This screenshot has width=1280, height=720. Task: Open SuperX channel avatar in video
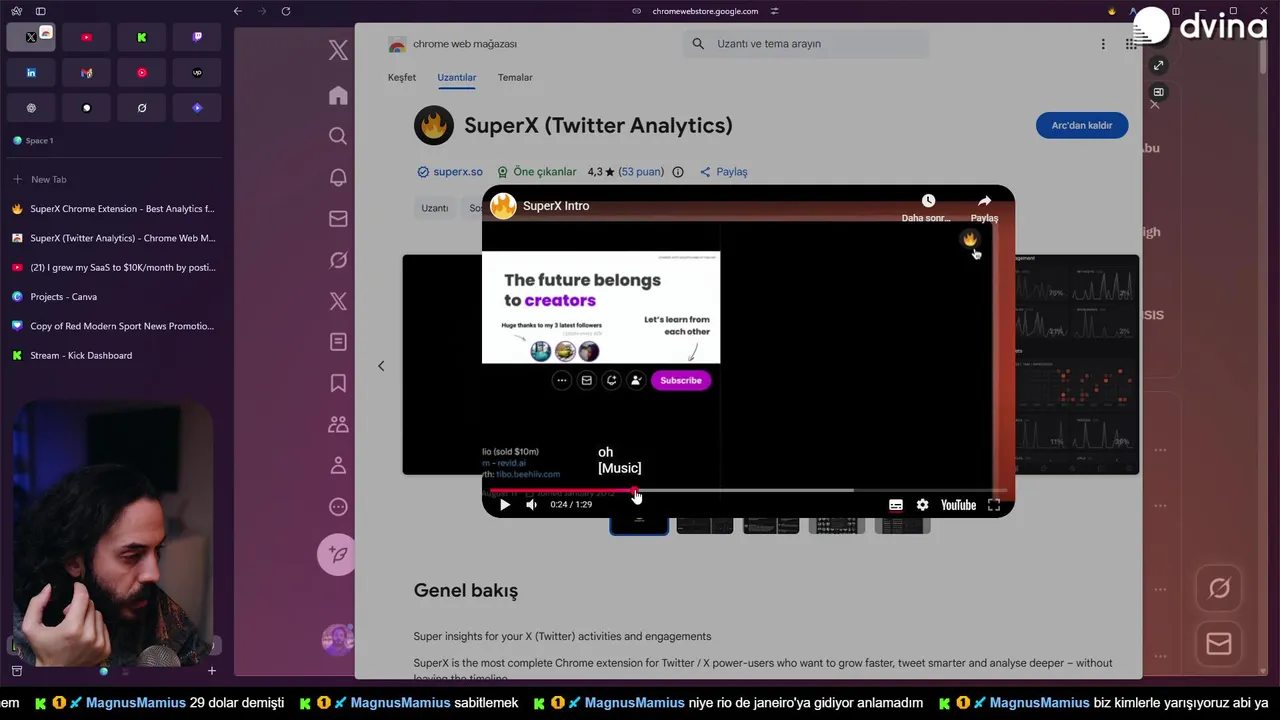coord(503,206)
